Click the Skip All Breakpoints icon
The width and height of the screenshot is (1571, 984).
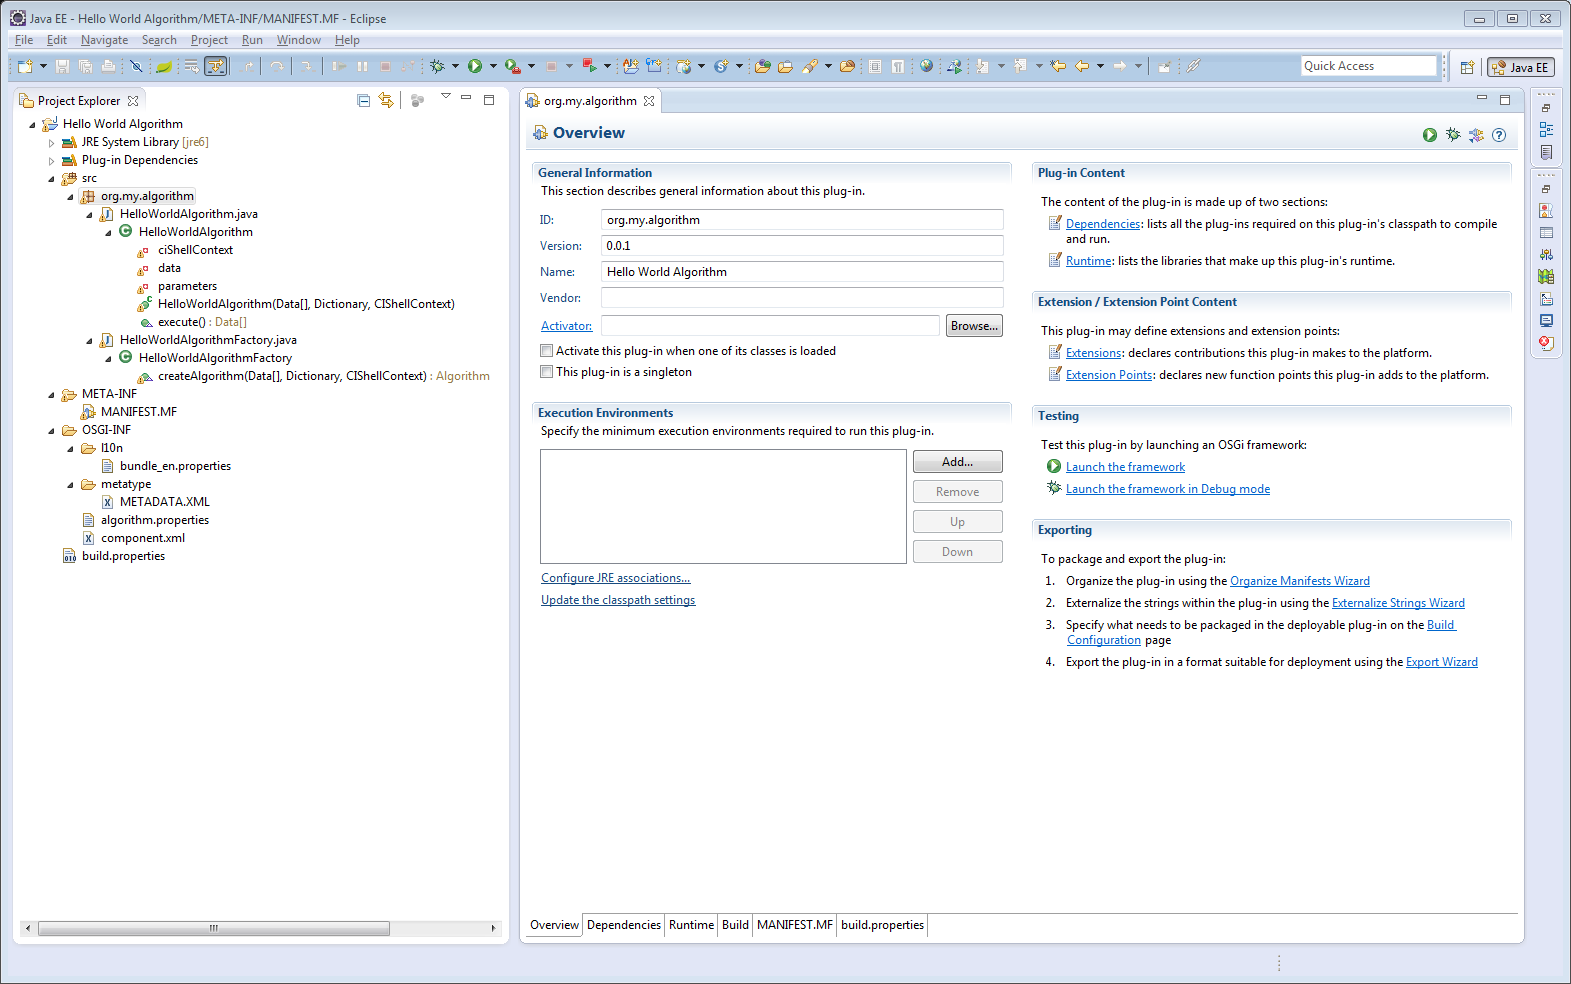click(x=136, y=66)
